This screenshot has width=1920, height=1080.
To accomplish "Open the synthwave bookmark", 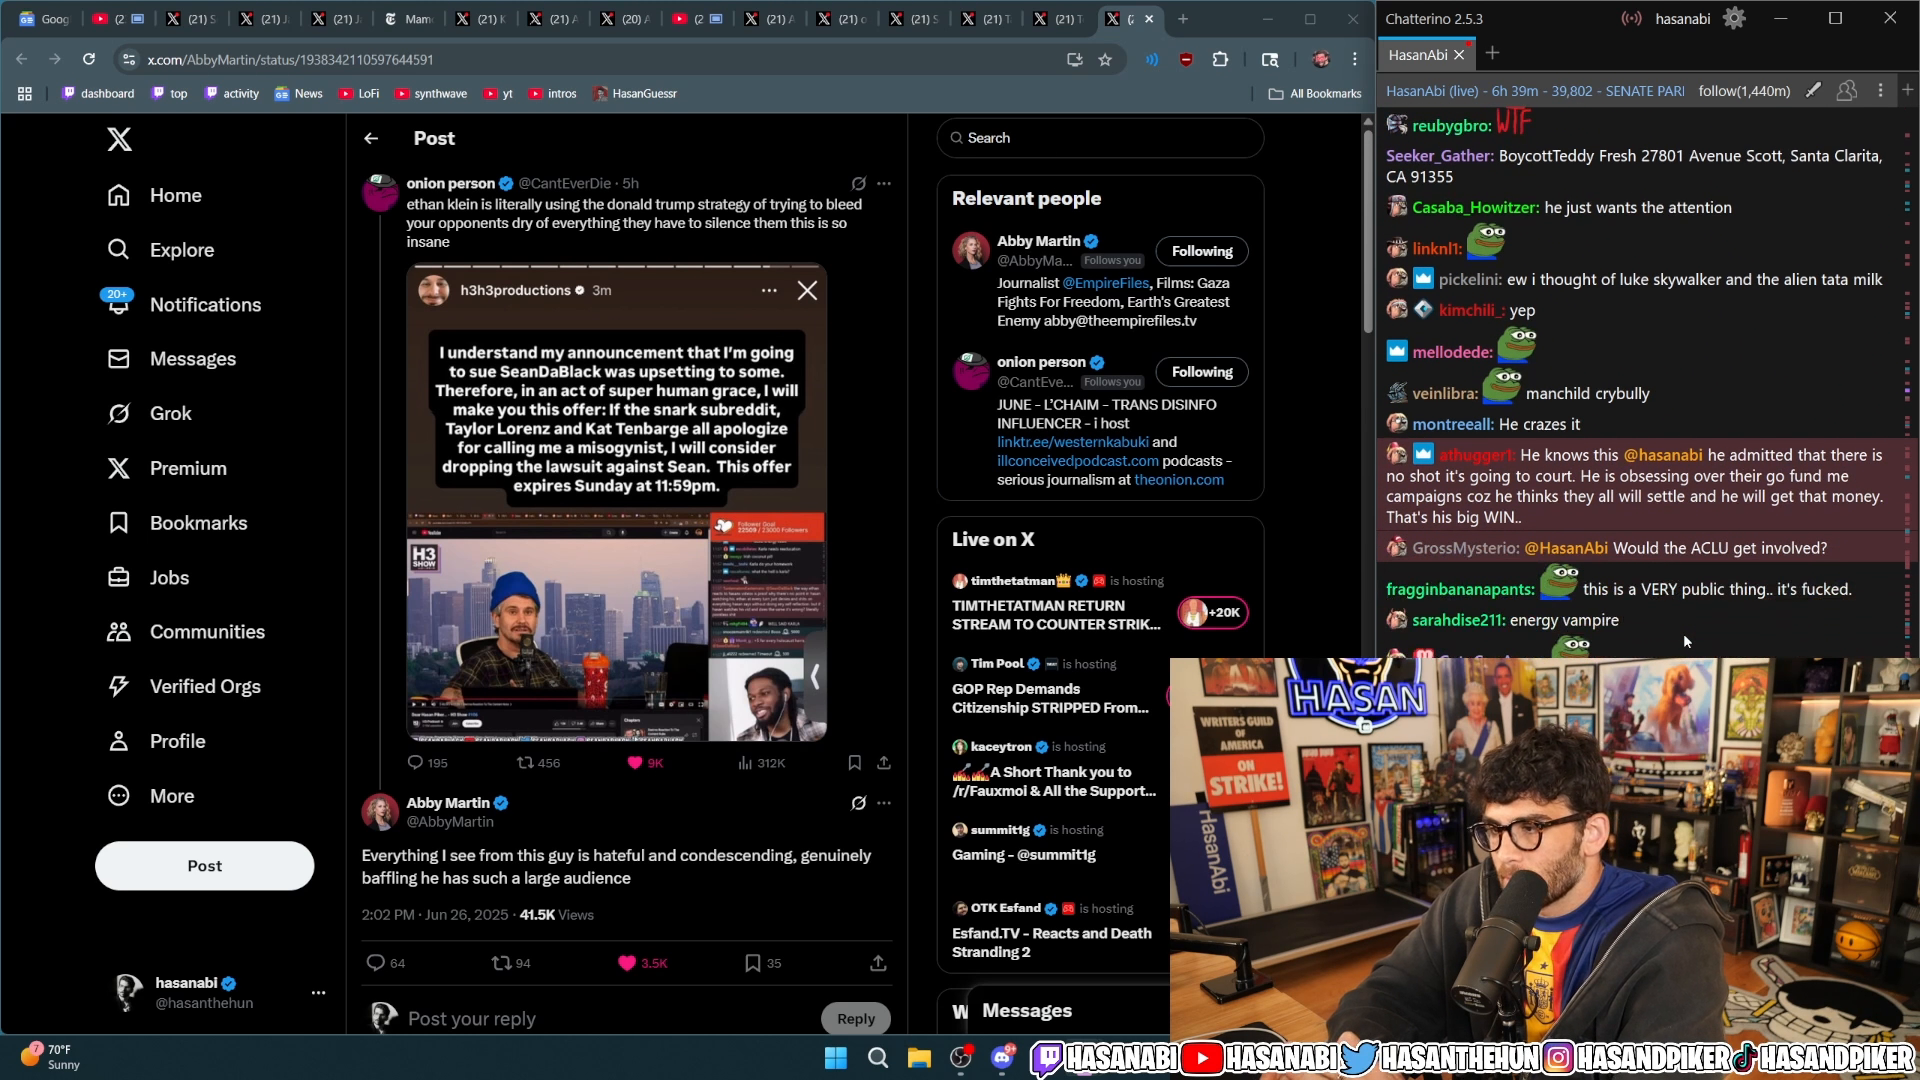I will point(431,94).
